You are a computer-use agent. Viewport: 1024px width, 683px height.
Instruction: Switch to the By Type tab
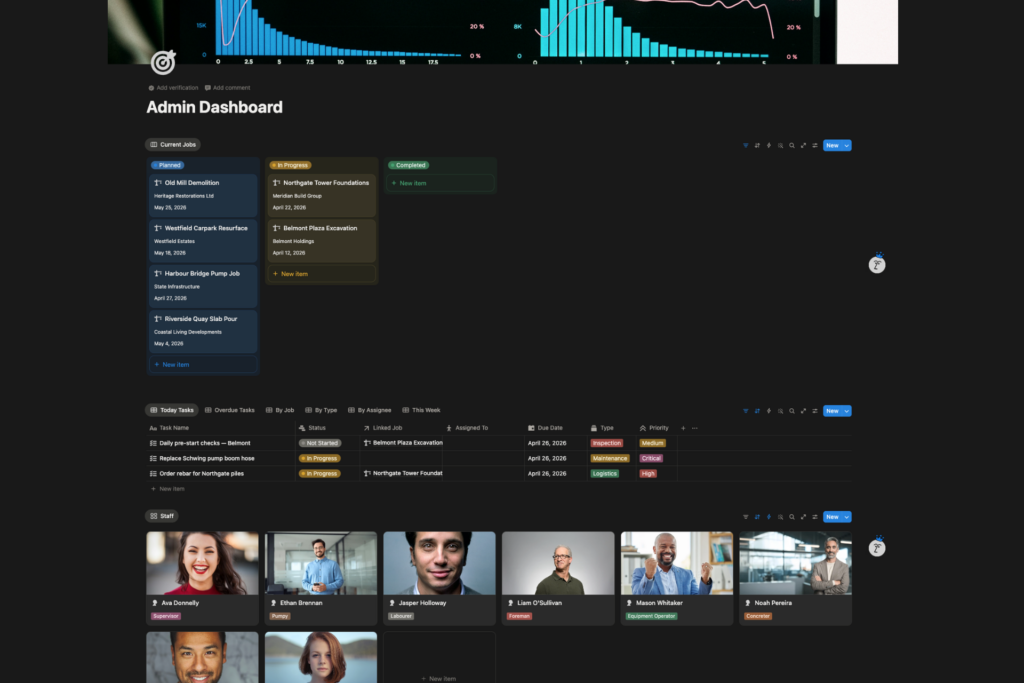point(321,411)
